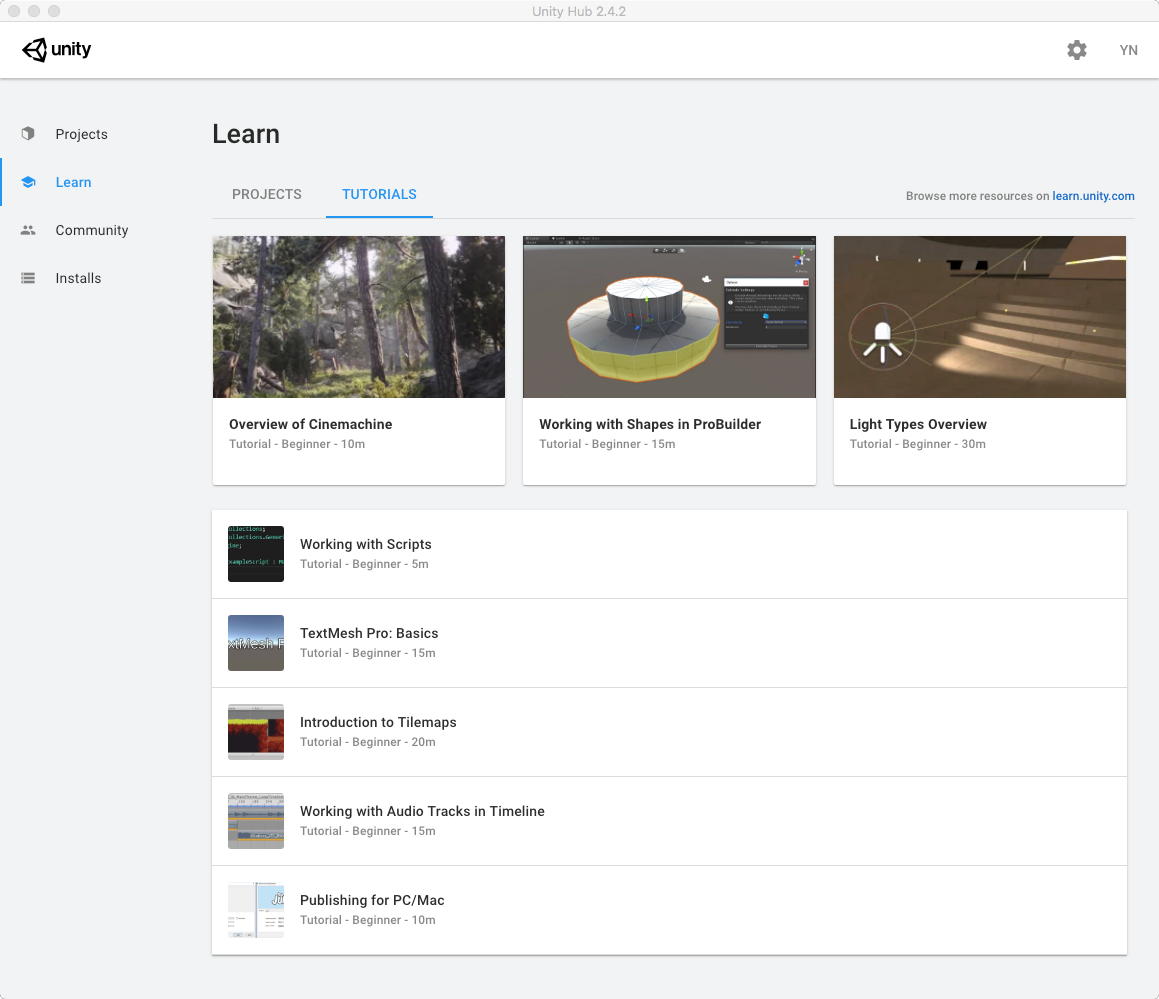Open Working with Audio Tracks in Timeline

pyautogui.click(x=422, y=811)
